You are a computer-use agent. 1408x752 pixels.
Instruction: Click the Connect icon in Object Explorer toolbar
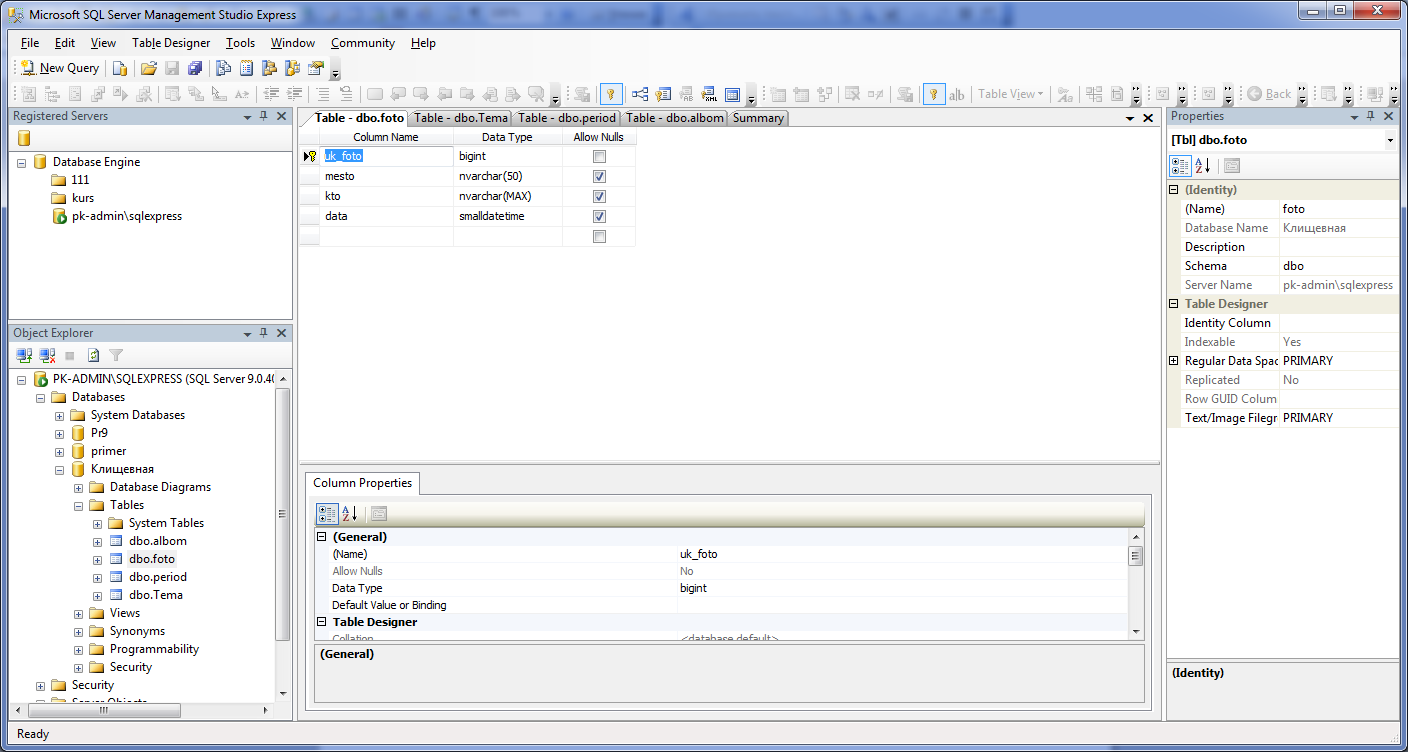(x=26, y=355)
